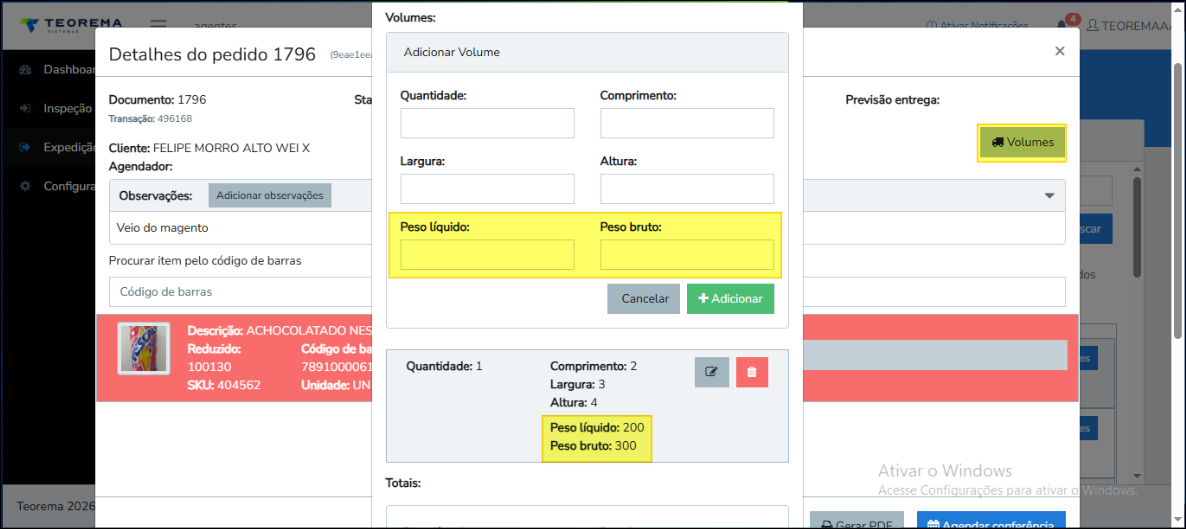Click the Dashboard gauge icon in the sidebar
Viewport: 1186px width, 529px height.
[x=25, y=70]
